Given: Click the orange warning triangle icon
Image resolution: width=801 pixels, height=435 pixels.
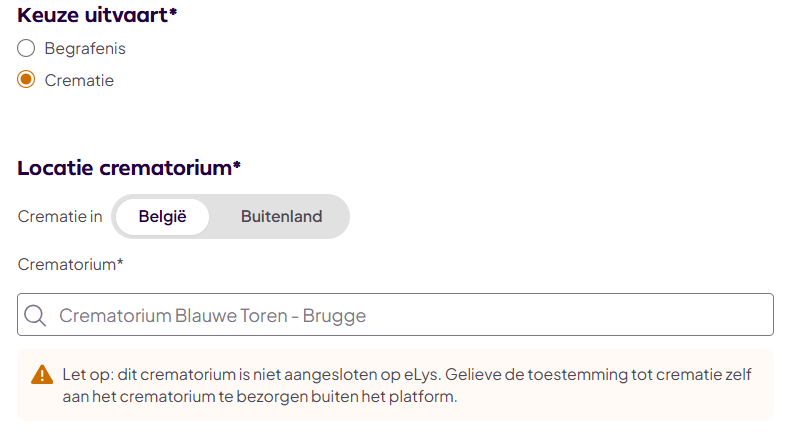Looking at the screenshot, I should pyautogui.click(x=42, y=375).
